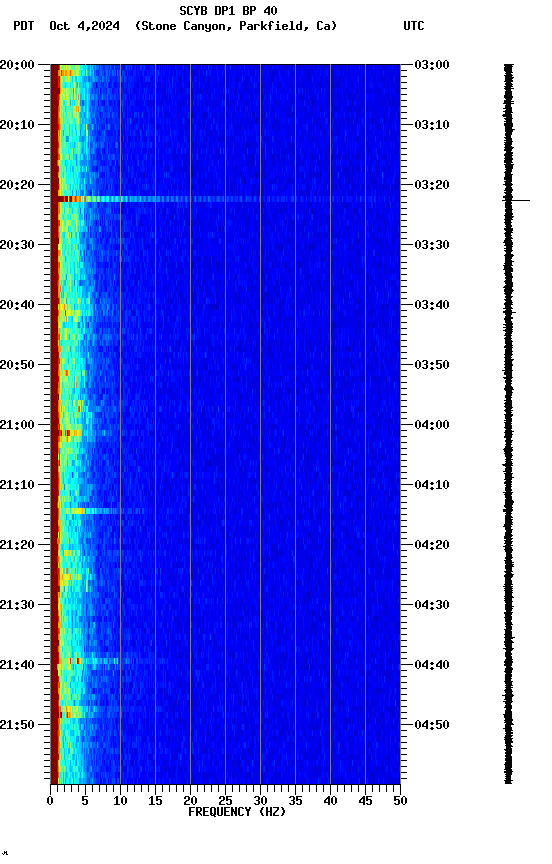
Task: Click the 20:30 PDT time label
Action: [x=17, y=245]
